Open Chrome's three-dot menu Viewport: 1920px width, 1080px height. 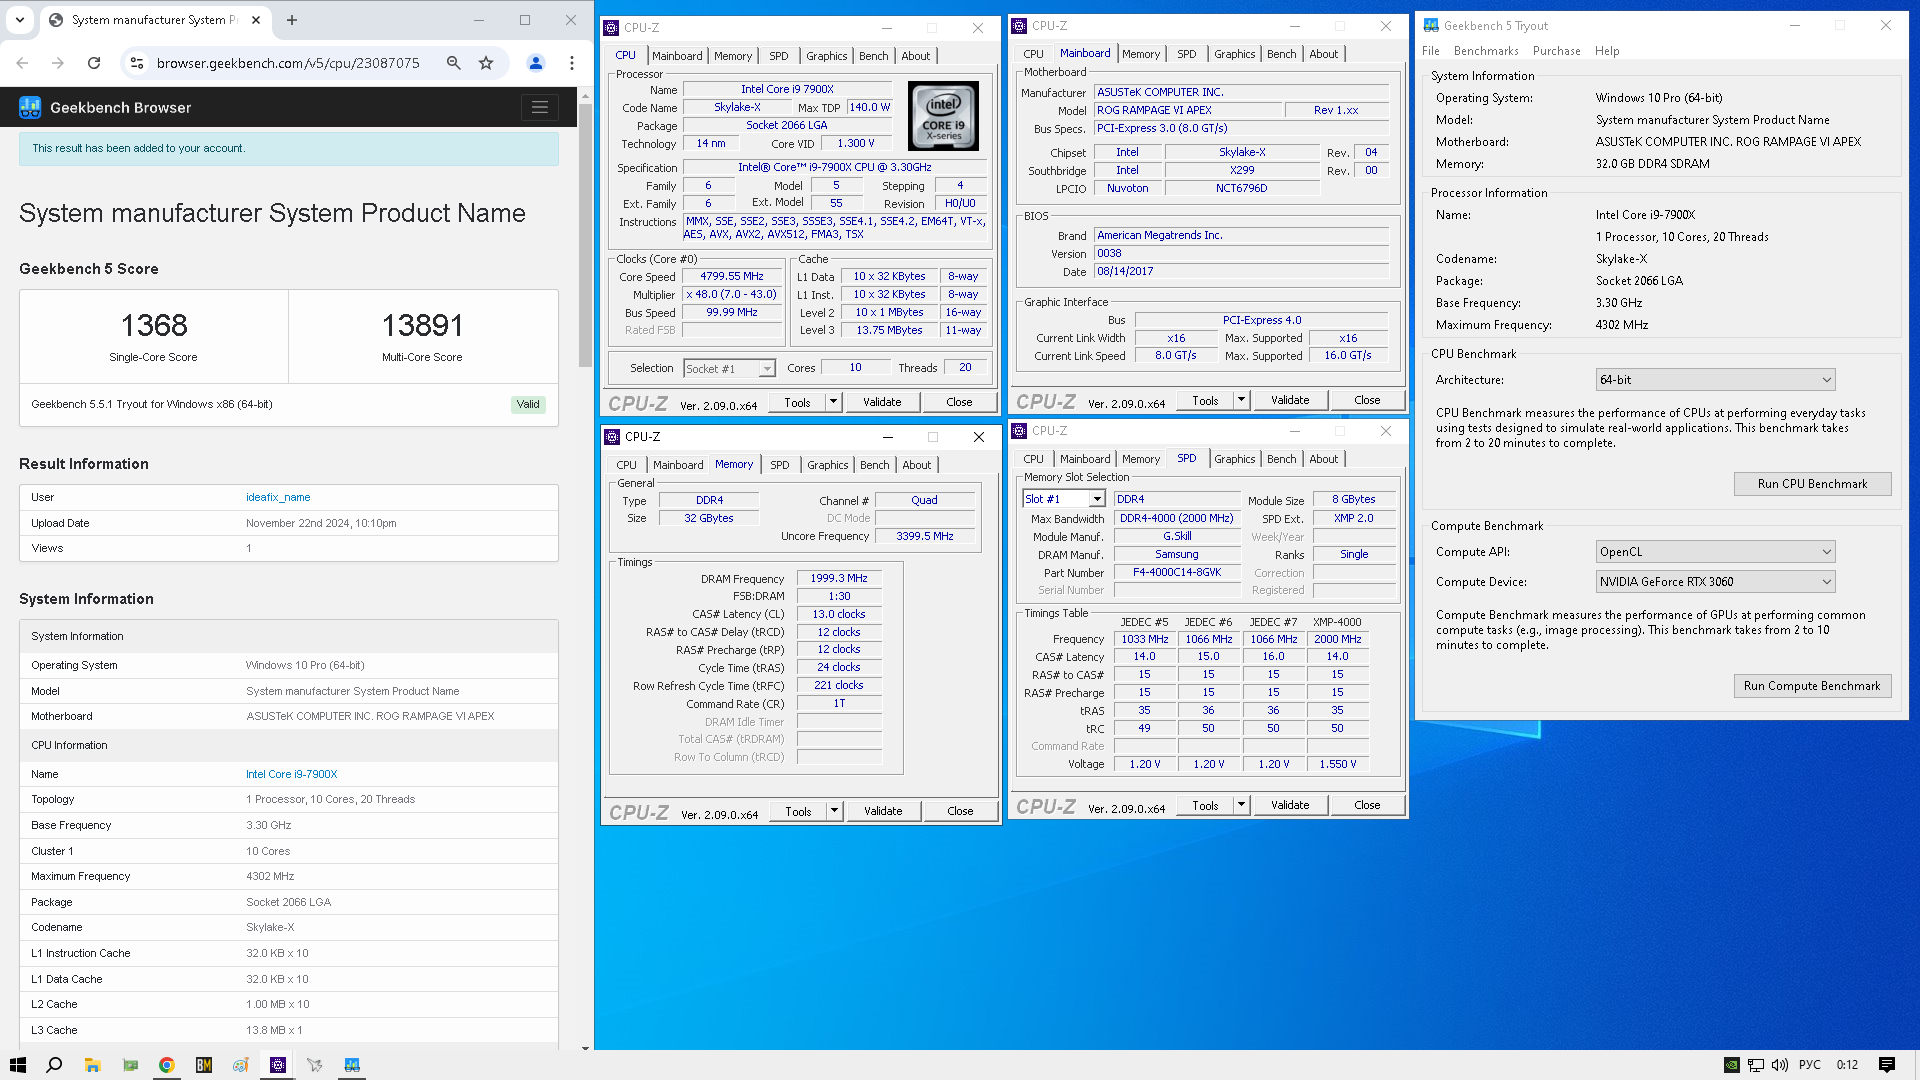(x=572, y=63)
